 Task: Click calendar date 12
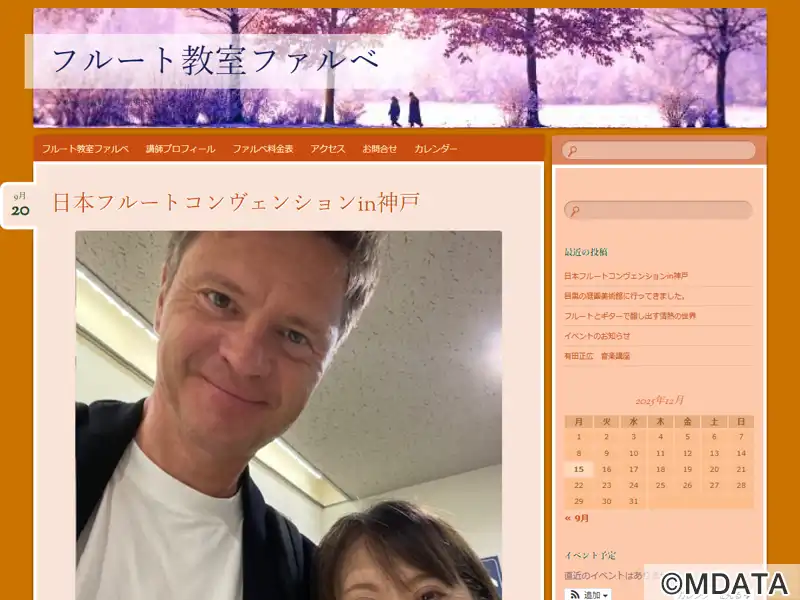coord(687,454)
